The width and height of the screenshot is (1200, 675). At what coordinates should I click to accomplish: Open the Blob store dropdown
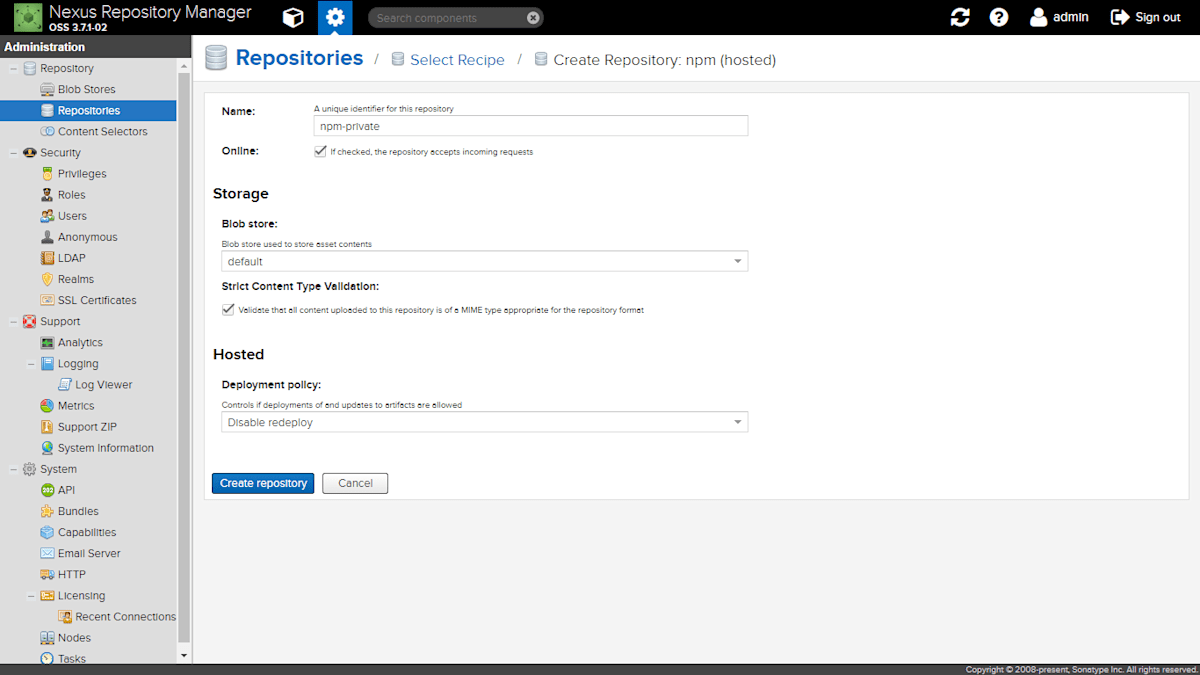[x=738, y=261]
